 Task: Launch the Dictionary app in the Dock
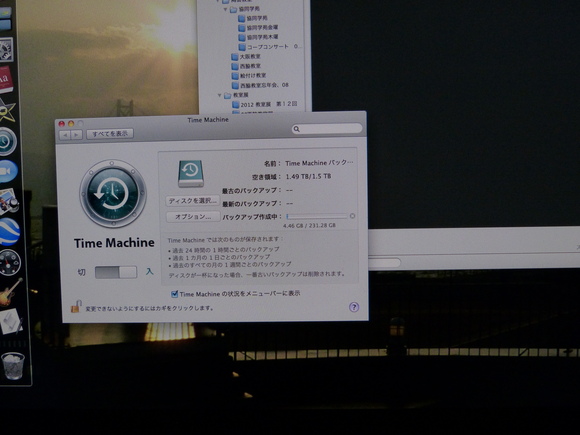click(x=6, y=80)
